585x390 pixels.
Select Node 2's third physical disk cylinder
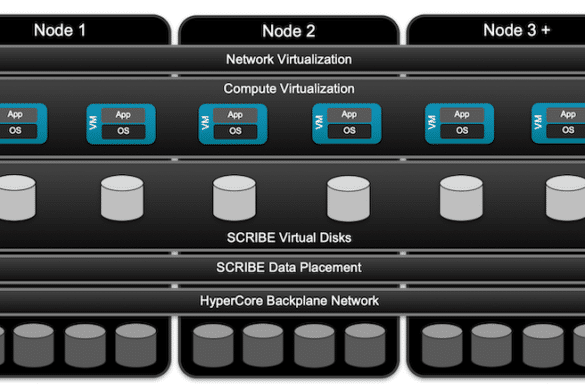(315, 345)
